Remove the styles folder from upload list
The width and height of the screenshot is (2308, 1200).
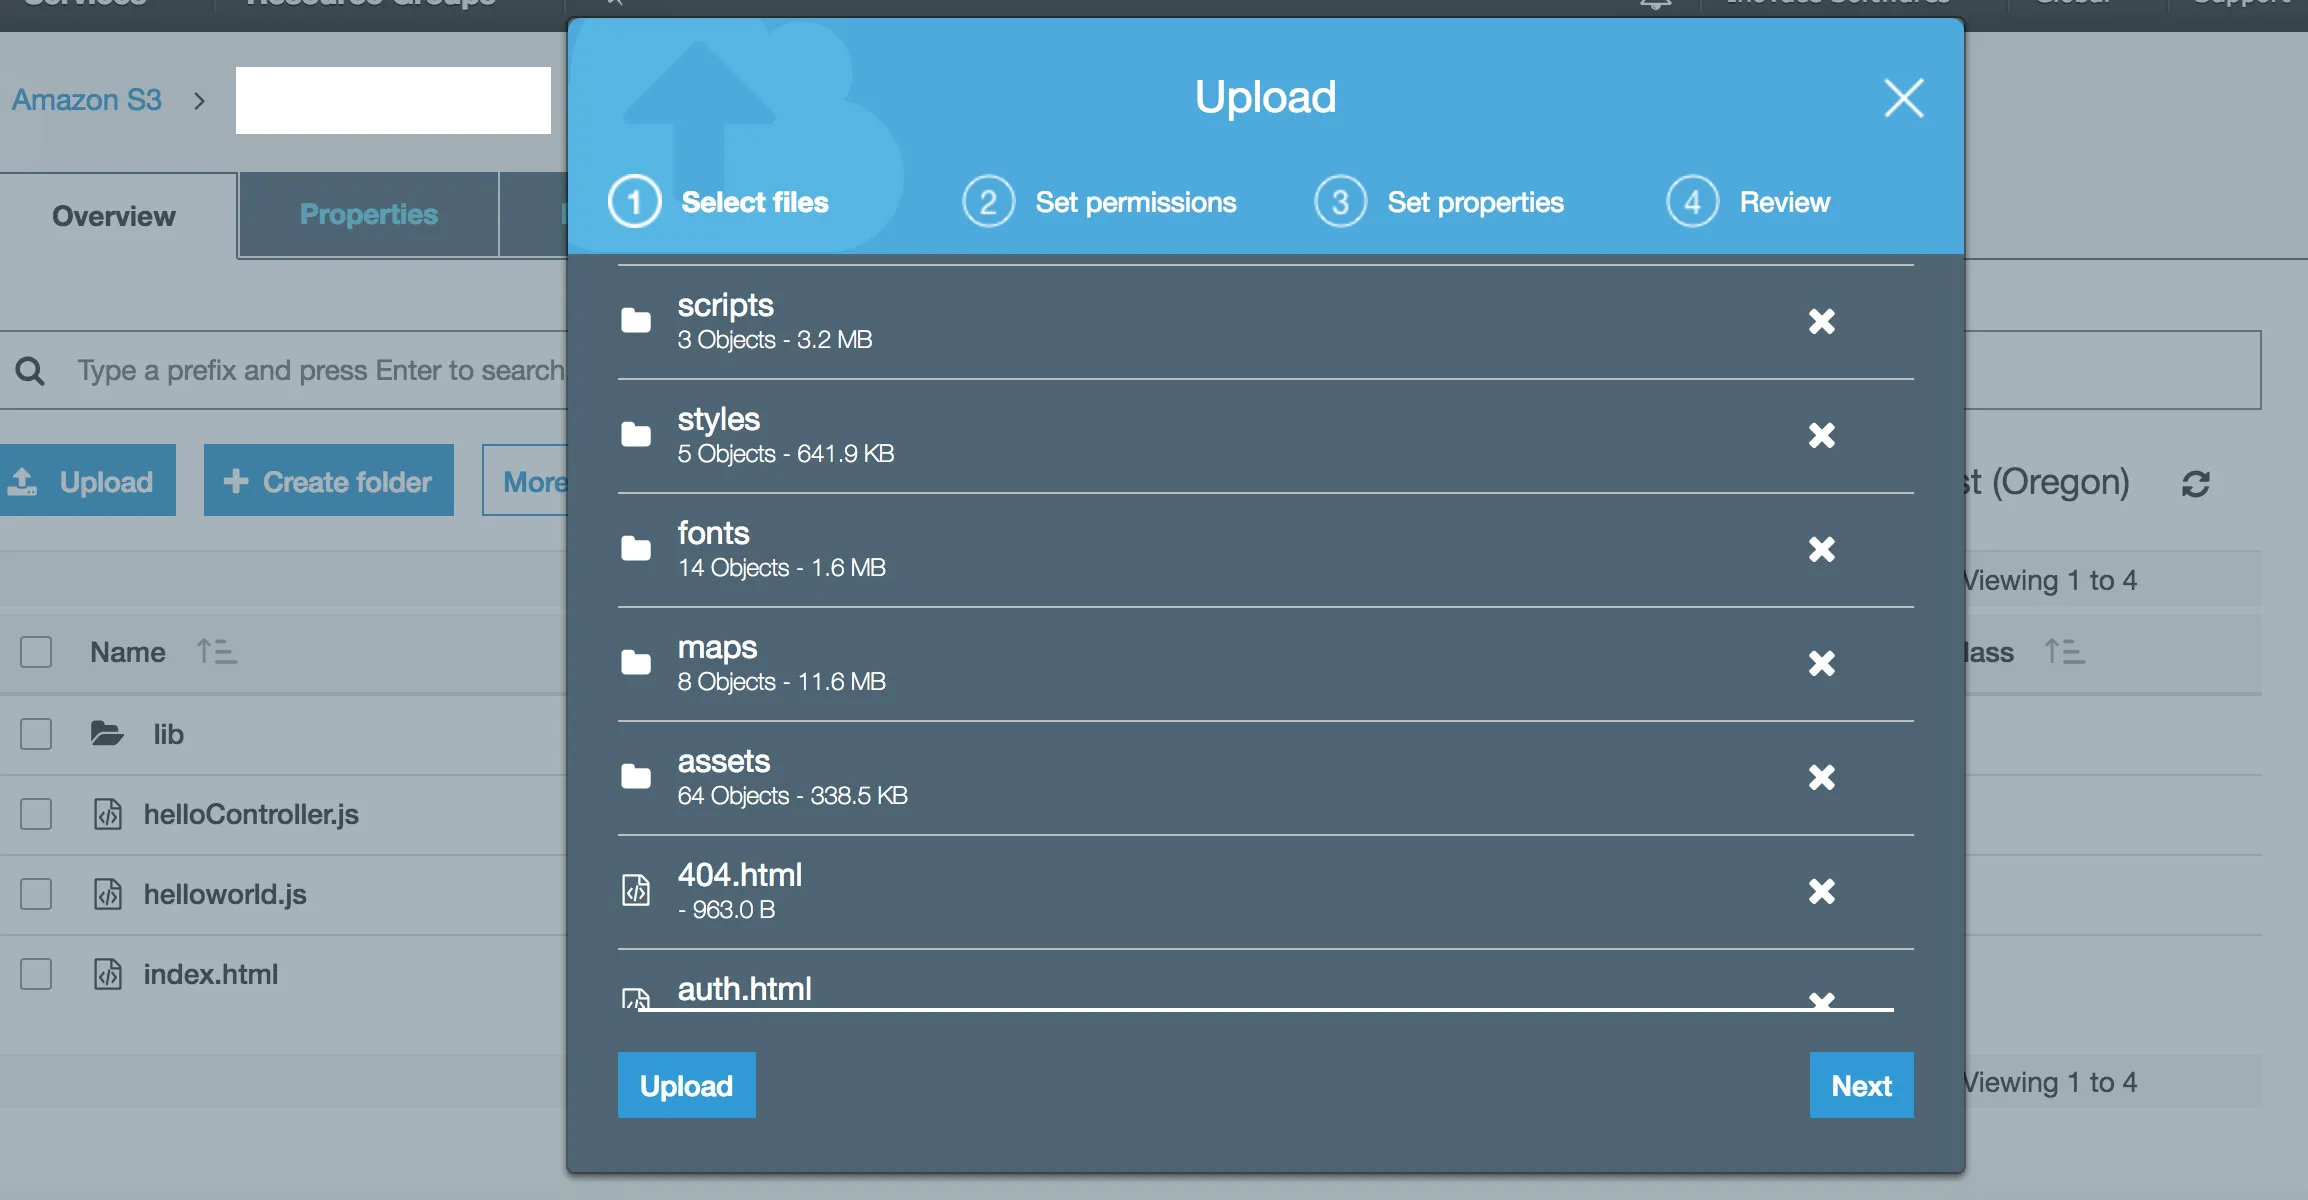(1821, 435)
